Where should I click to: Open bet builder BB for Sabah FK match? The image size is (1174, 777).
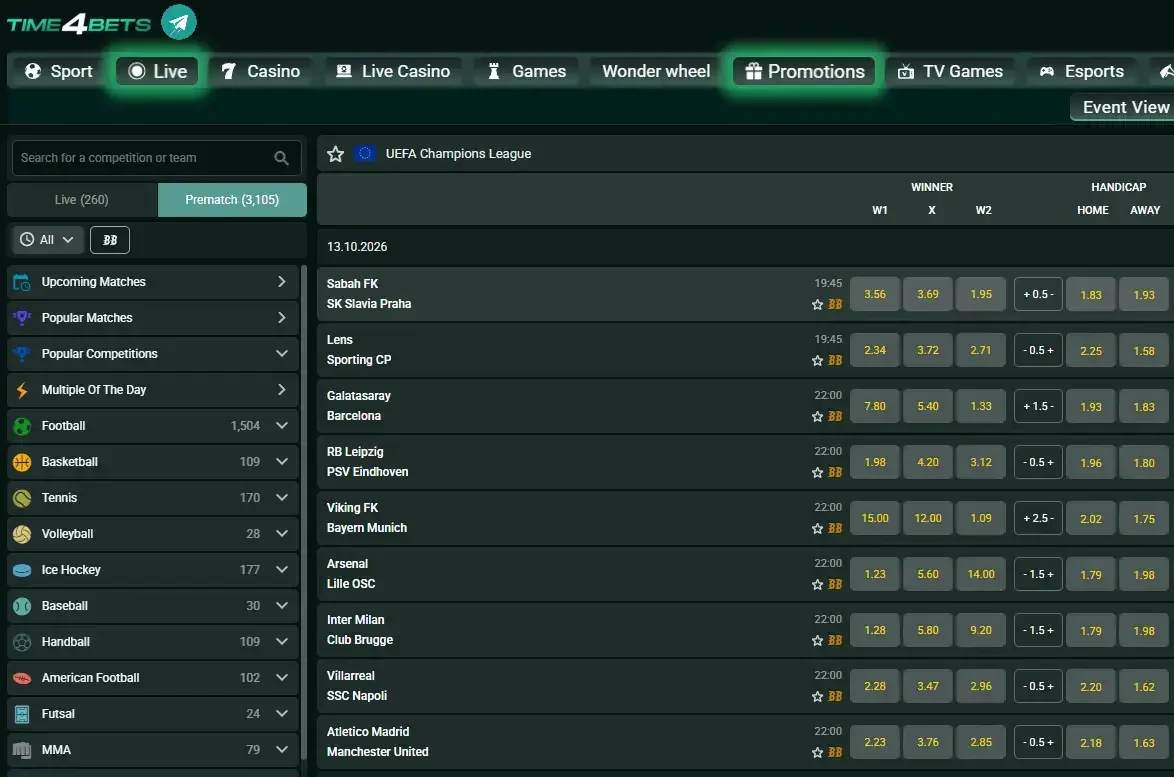(x=835, y=305)
